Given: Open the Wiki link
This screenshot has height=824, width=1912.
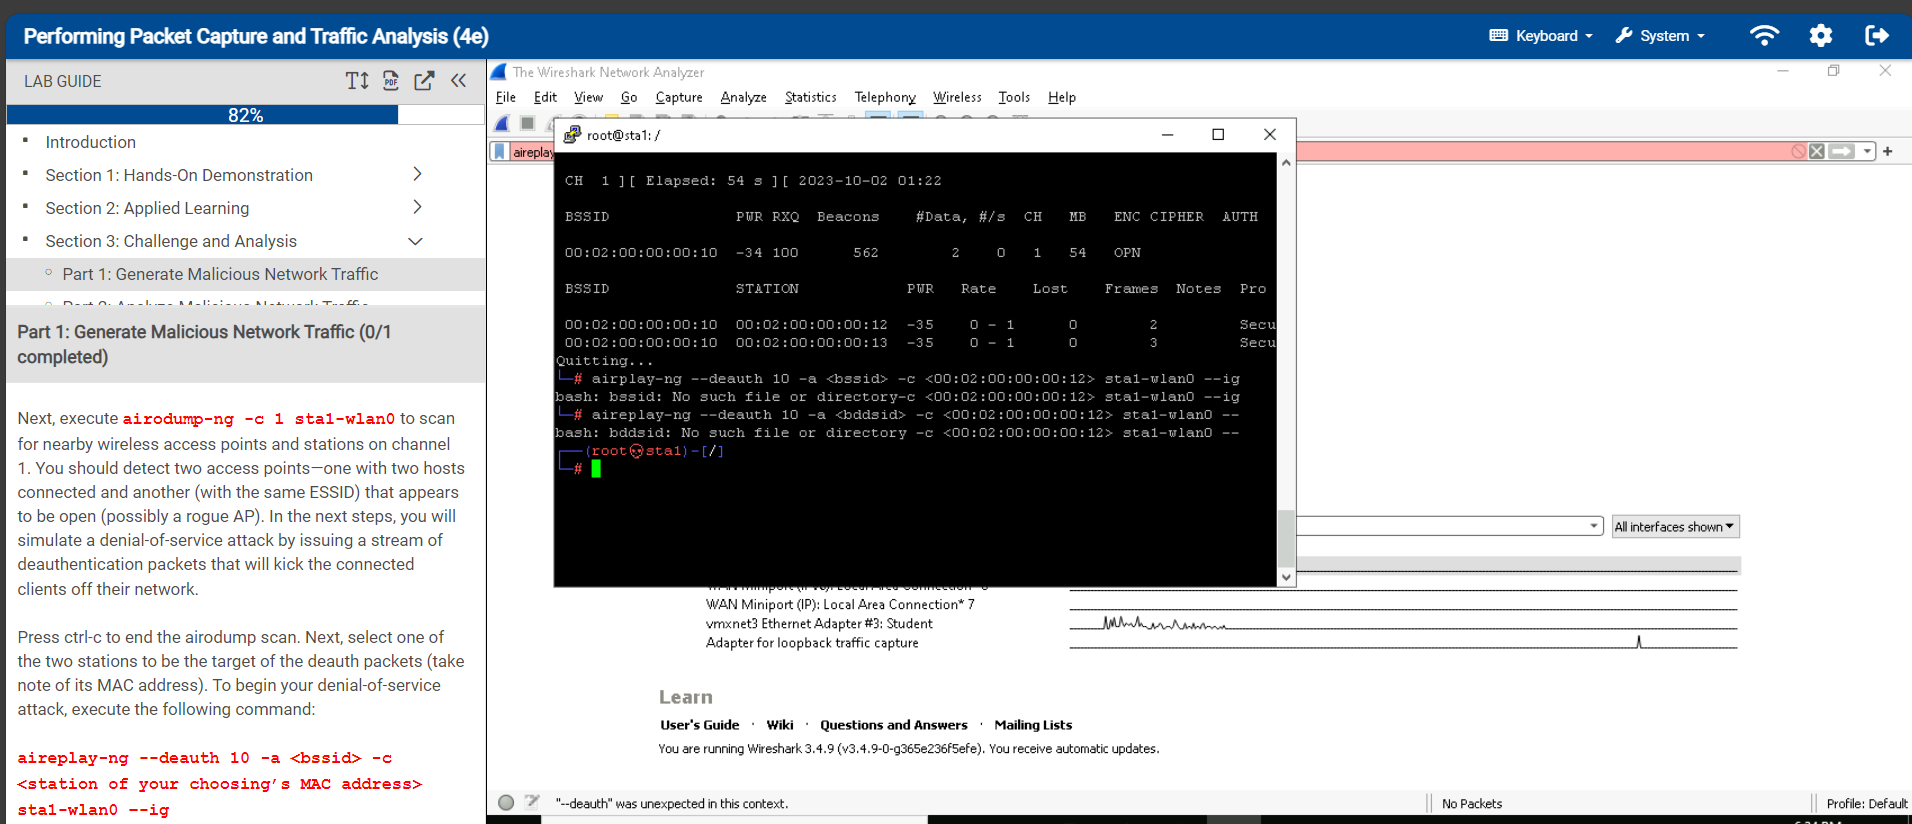Looking at the screenshot, I should 780,725.
